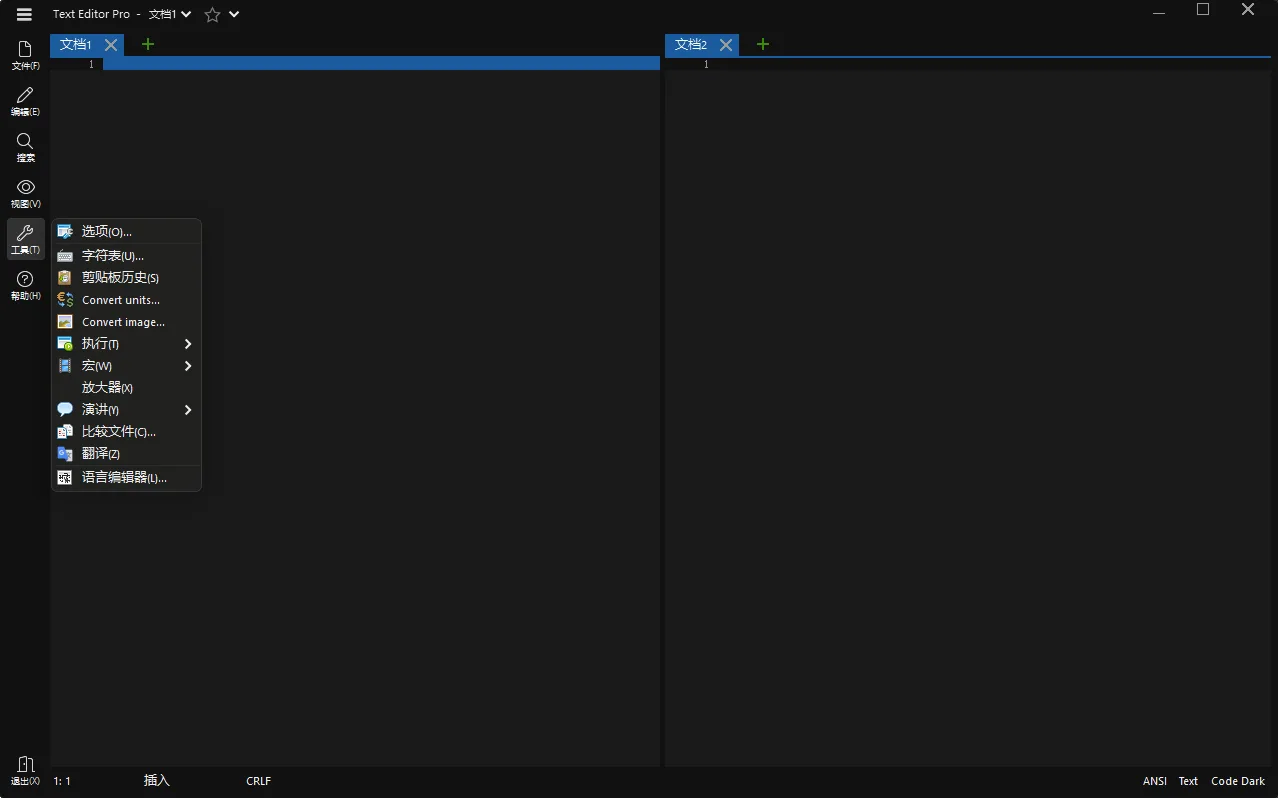
Task: Expand the dropdown arrow beside the star
Action: (234, 15)
